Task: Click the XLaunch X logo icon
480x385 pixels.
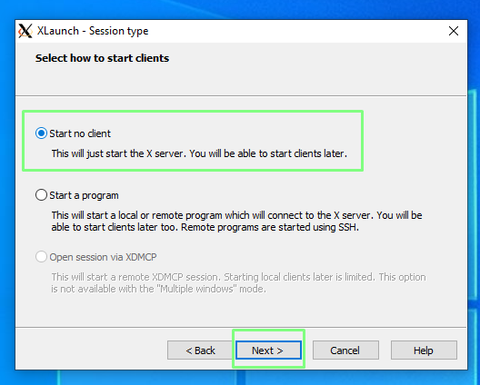Action: point(25,31)
